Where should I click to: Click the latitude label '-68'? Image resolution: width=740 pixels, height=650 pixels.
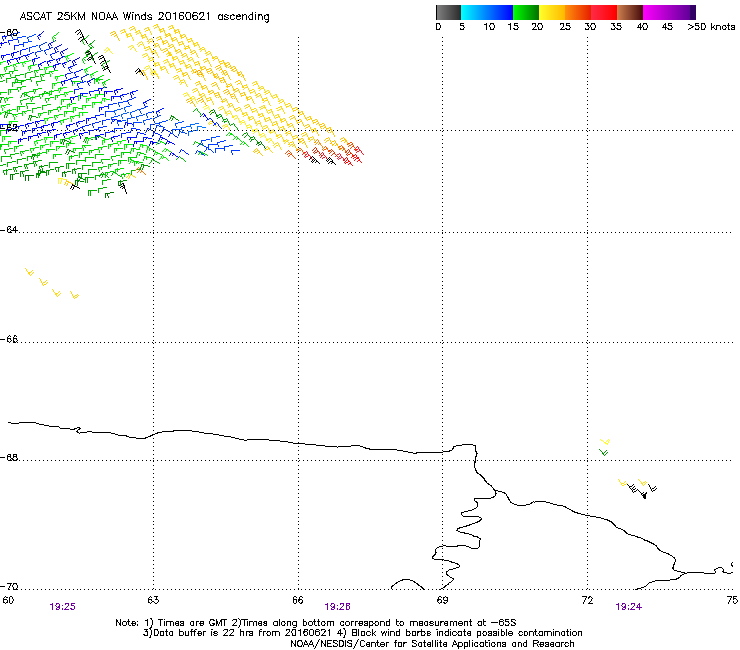tap(9, 457)
